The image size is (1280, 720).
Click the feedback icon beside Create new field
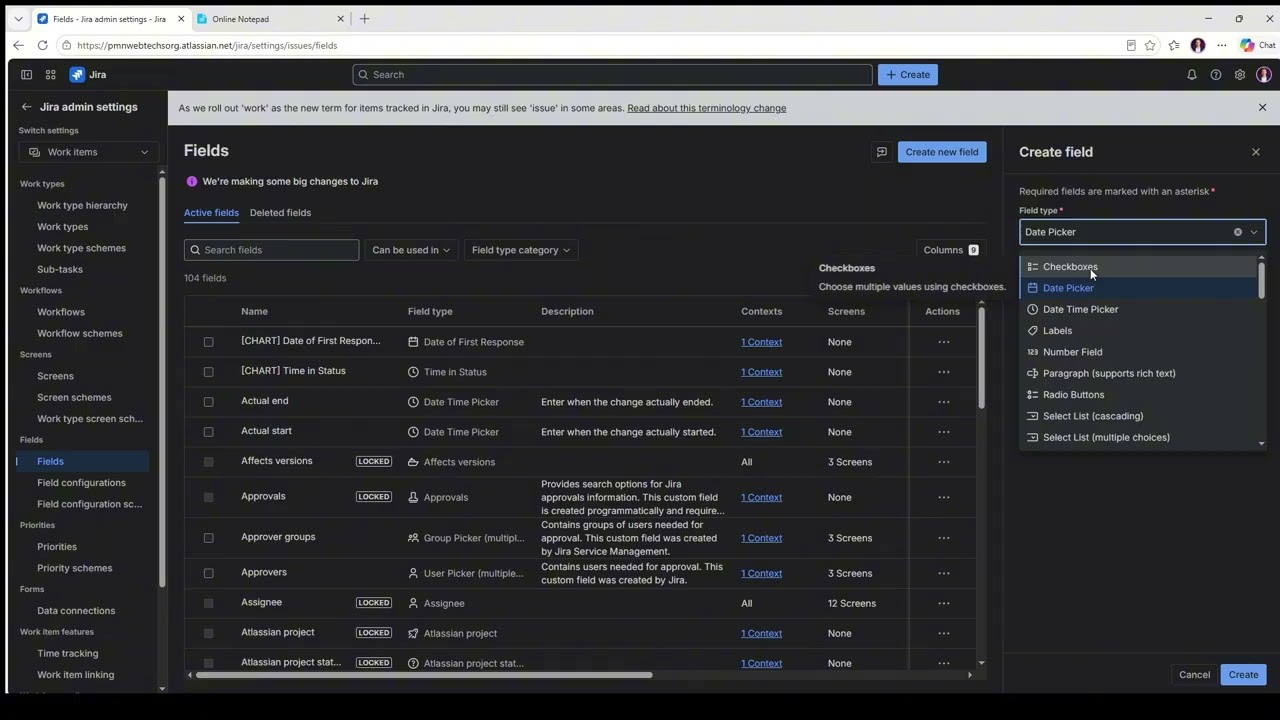click(x=882, y=152)
